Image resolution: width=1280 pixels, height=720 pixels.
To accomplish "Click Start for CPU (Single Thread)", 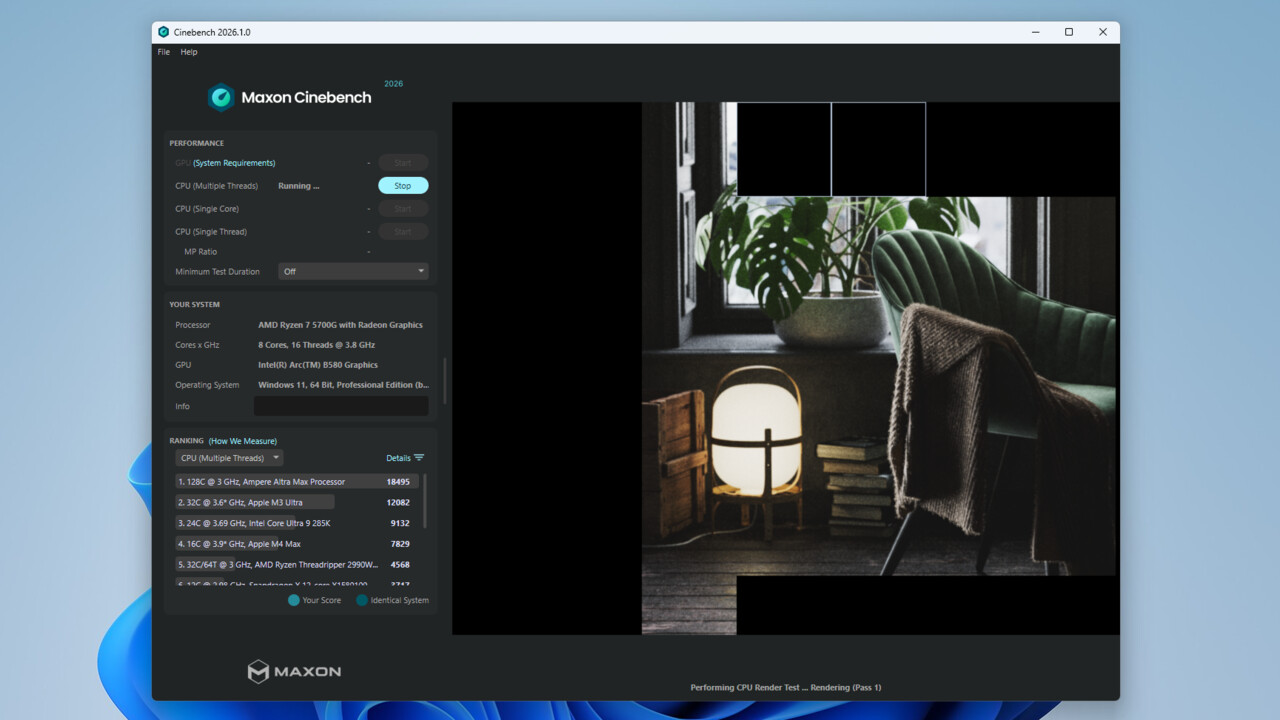I will point(403,232).
